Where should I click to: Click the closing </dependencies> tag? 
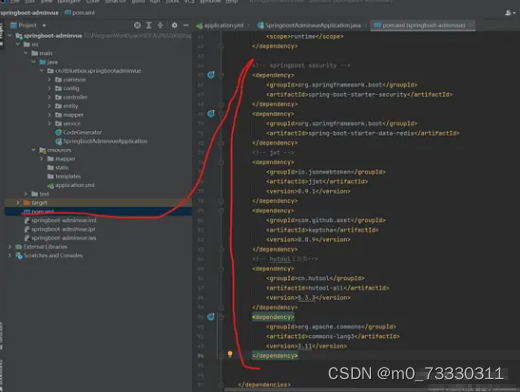(x=264, y=385)
